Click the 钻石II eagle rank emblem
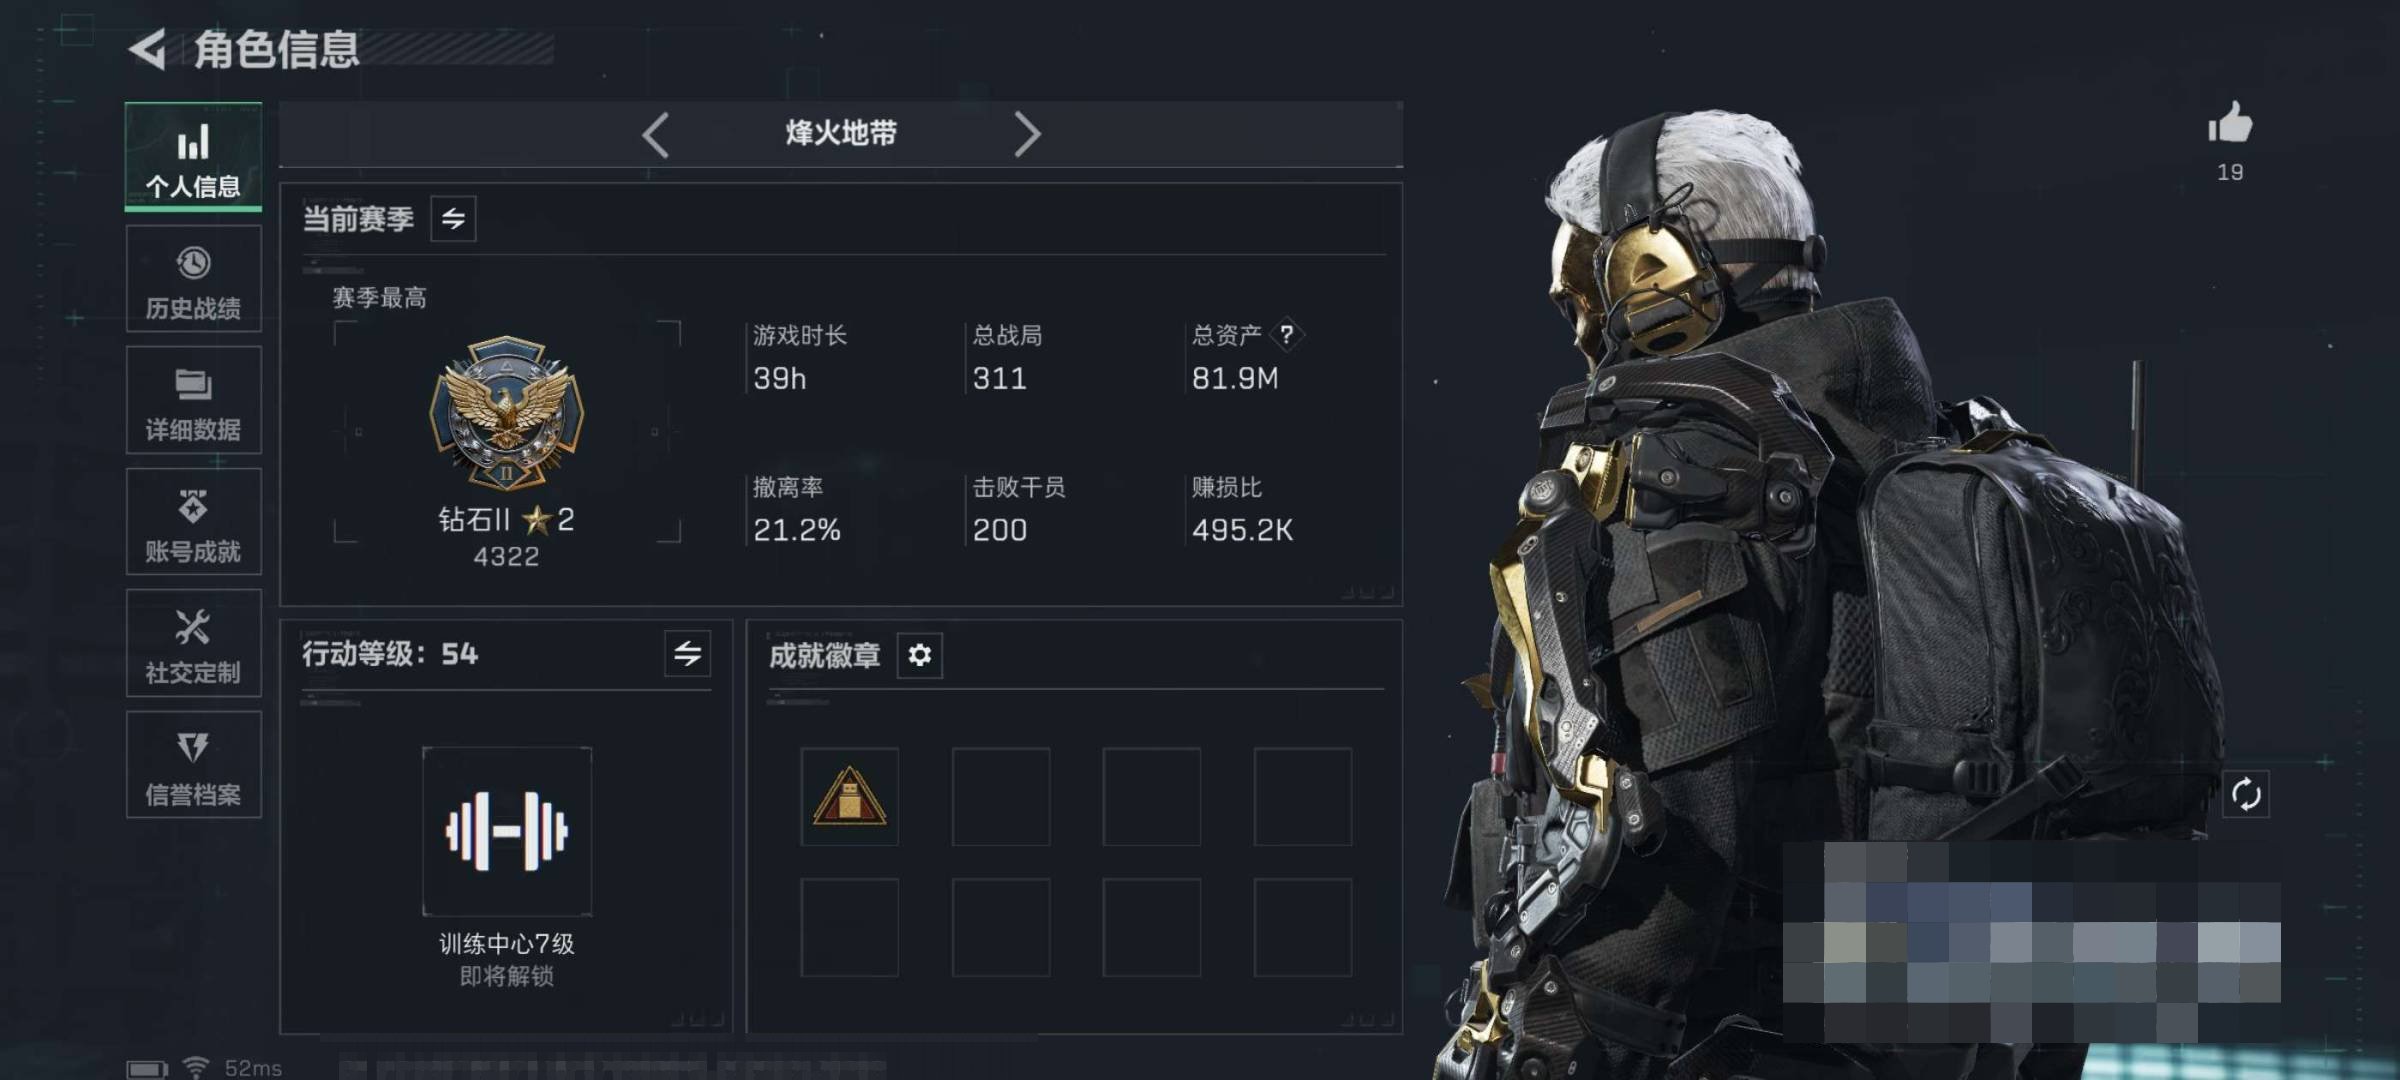2400x1080 pixels. [506, 412]
